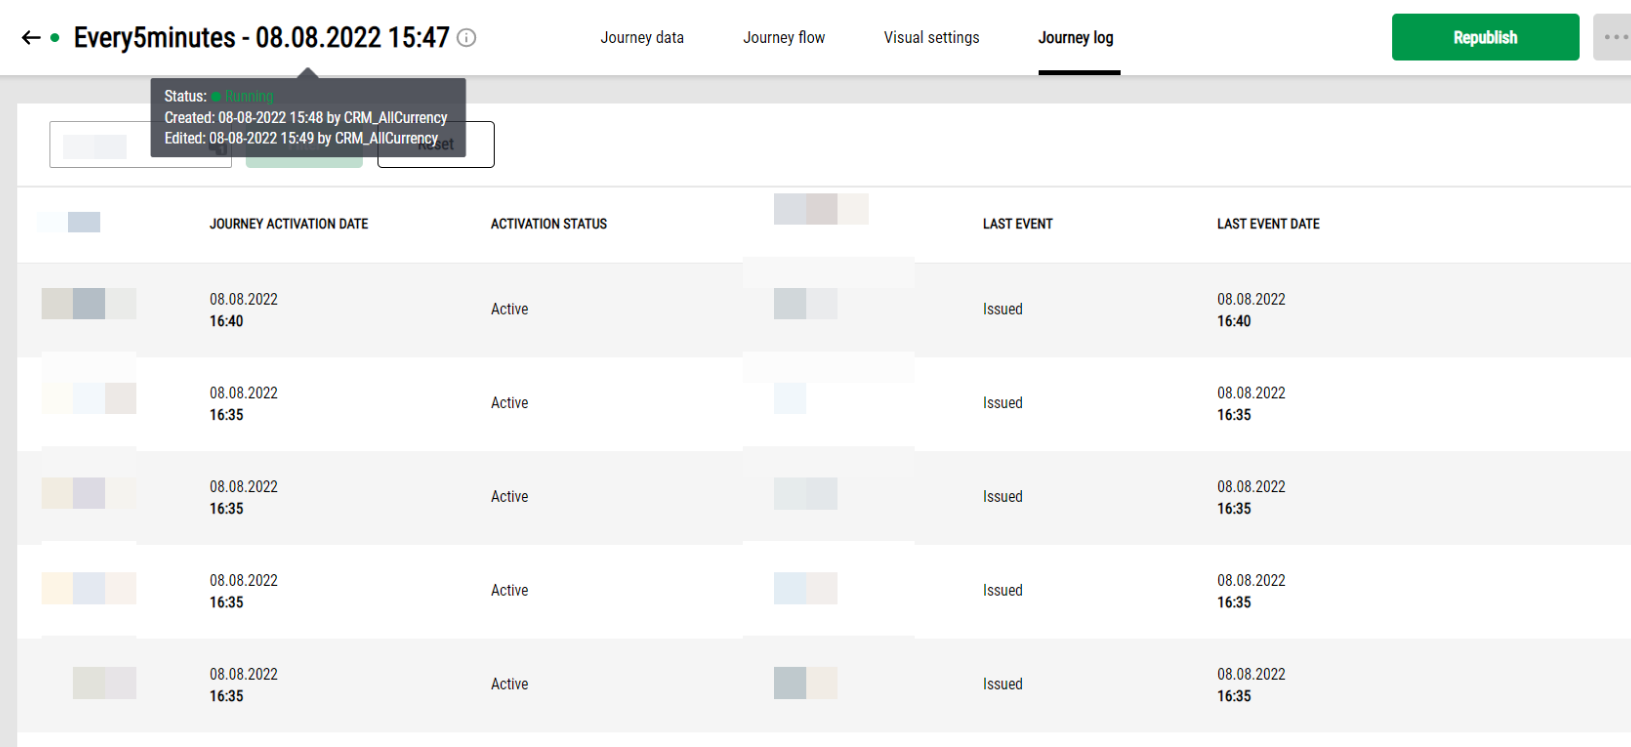This screenshot has height=747, width=1631.
Task: Click the Activation Status column header
Action: [x=549, y=224]
